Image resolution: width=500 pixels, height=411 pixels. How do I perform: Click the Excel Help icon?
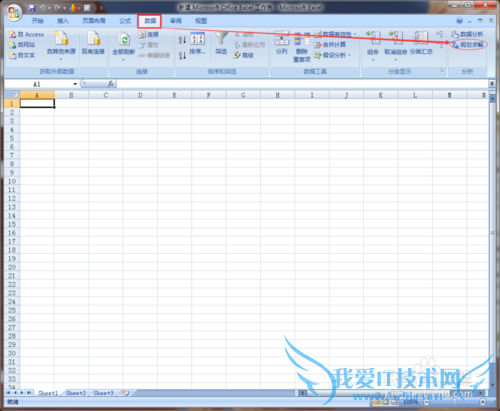(x=460, y=21)
